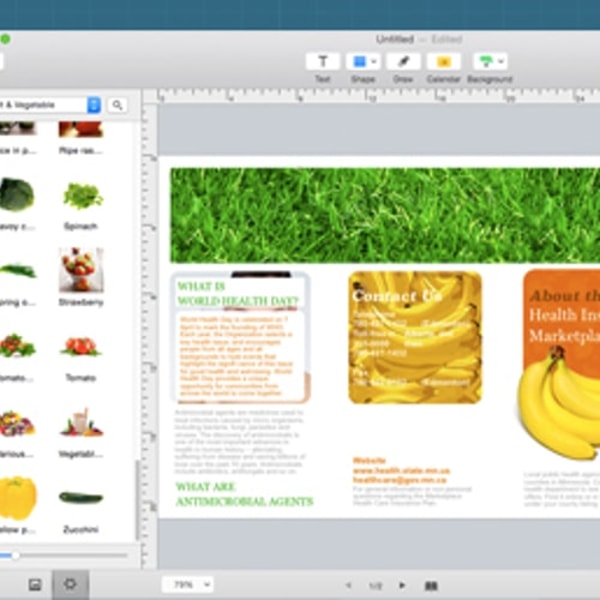600x600 pixels.
Task: Open the settings gear panel
Action: click(x=70, y=584)
